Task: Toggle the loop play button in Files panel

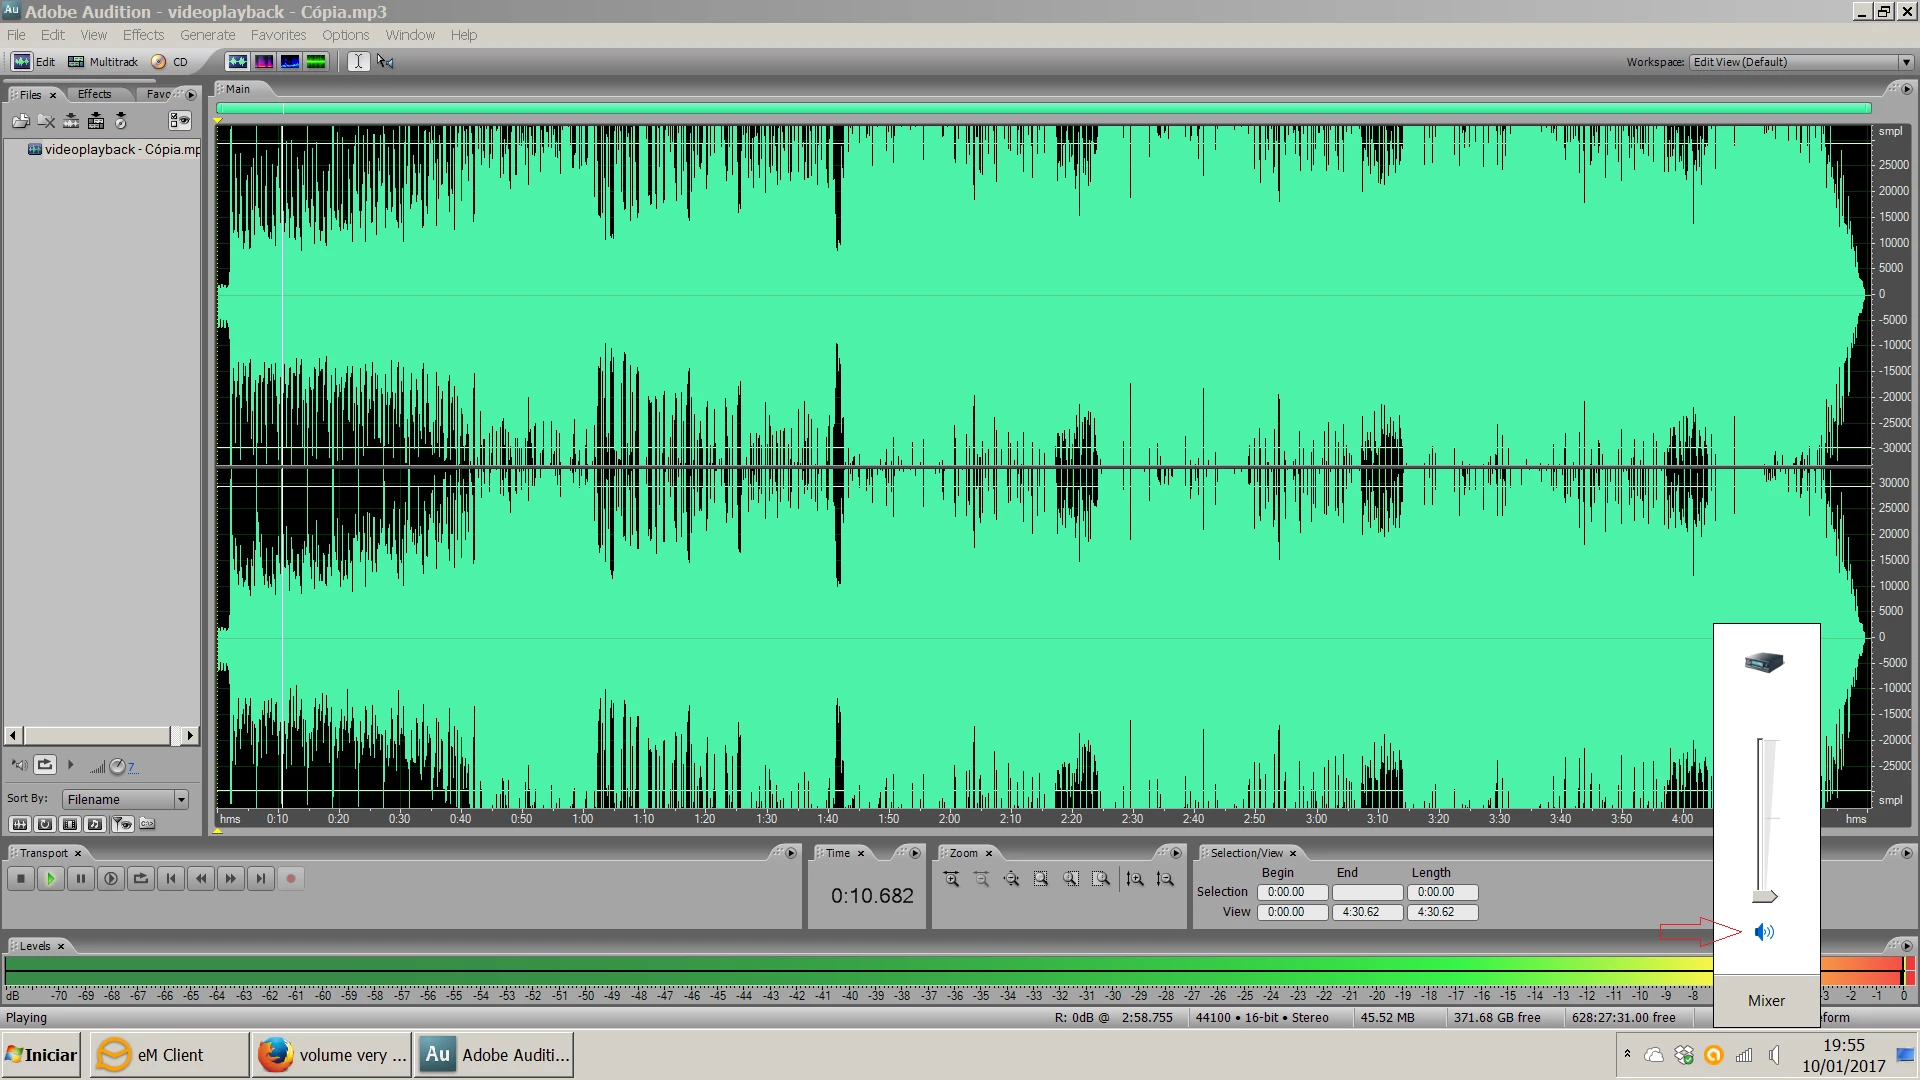Action: [x=45, y=765]
